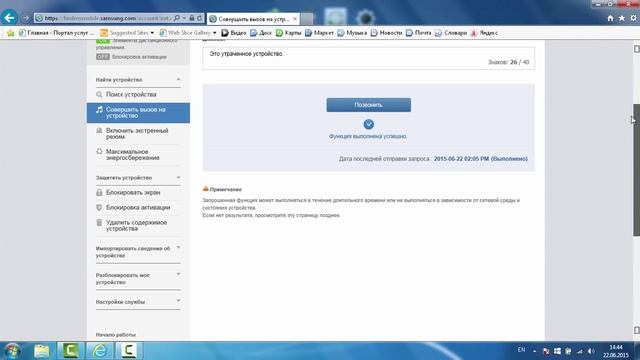Open a new blank browser tab
The image size is (640, 360).
pos(308,19)
